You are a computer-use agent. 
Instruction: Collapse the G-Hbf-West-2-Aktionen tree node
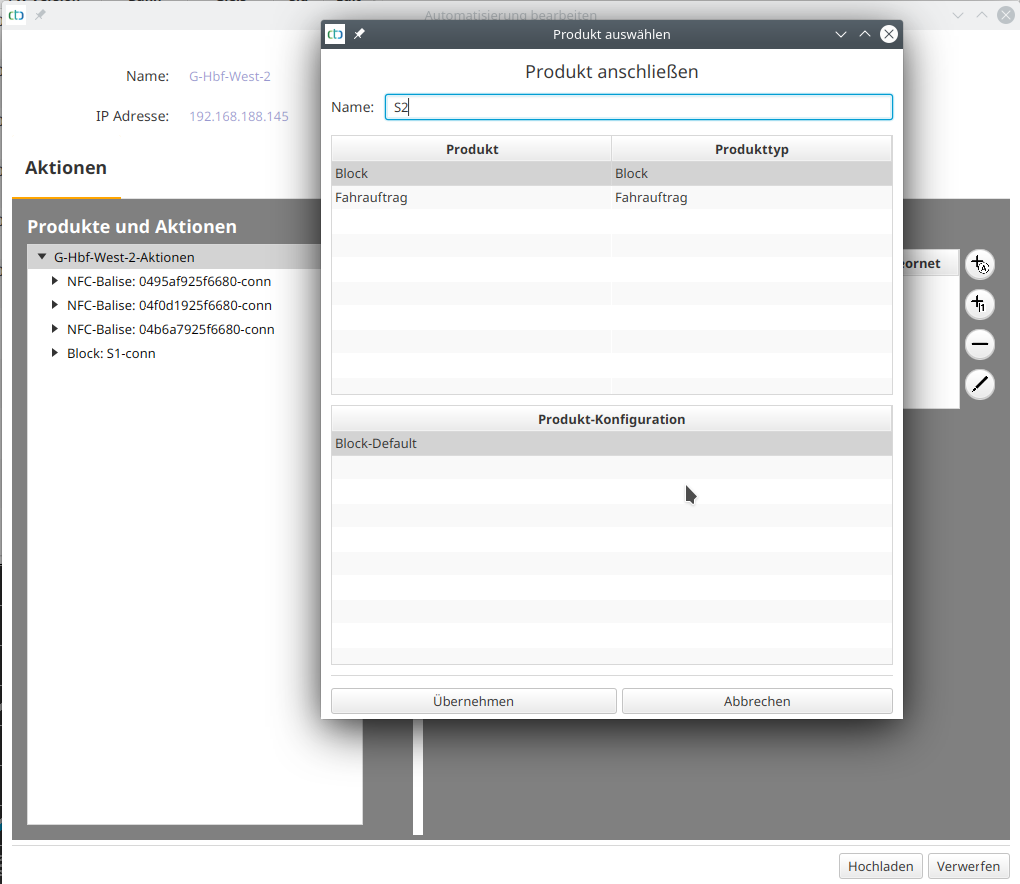tap(41, 255)
